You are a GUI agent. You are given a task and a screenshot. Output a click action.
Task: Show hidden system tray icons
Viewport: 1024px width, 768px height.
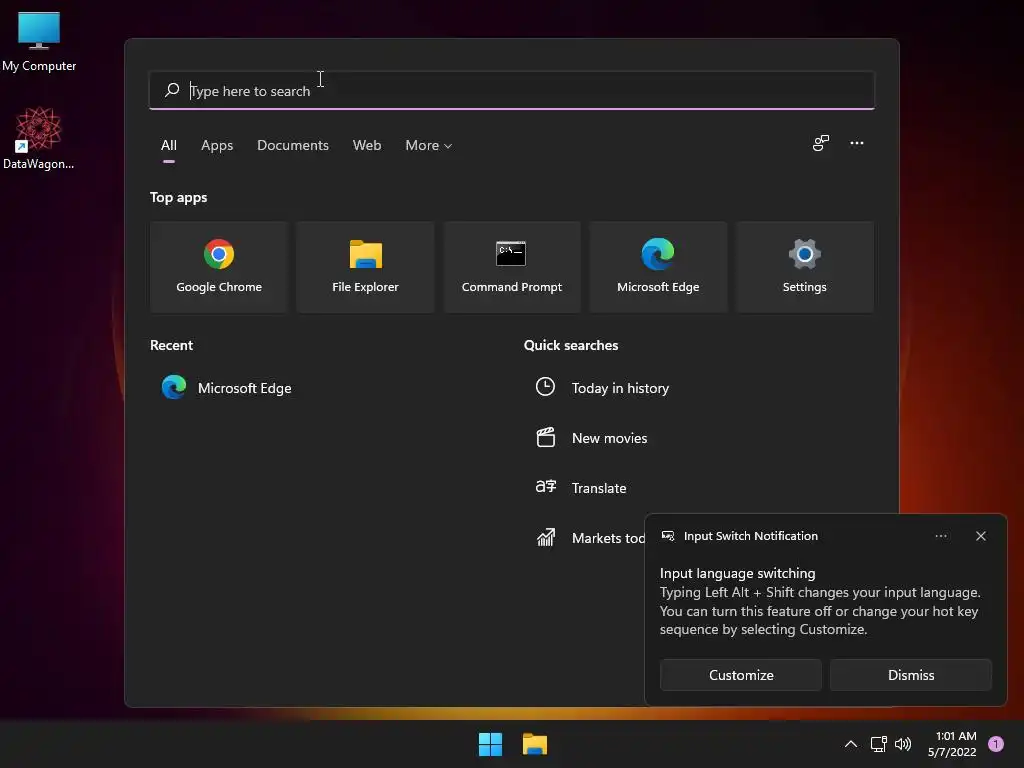pos(850,744)
